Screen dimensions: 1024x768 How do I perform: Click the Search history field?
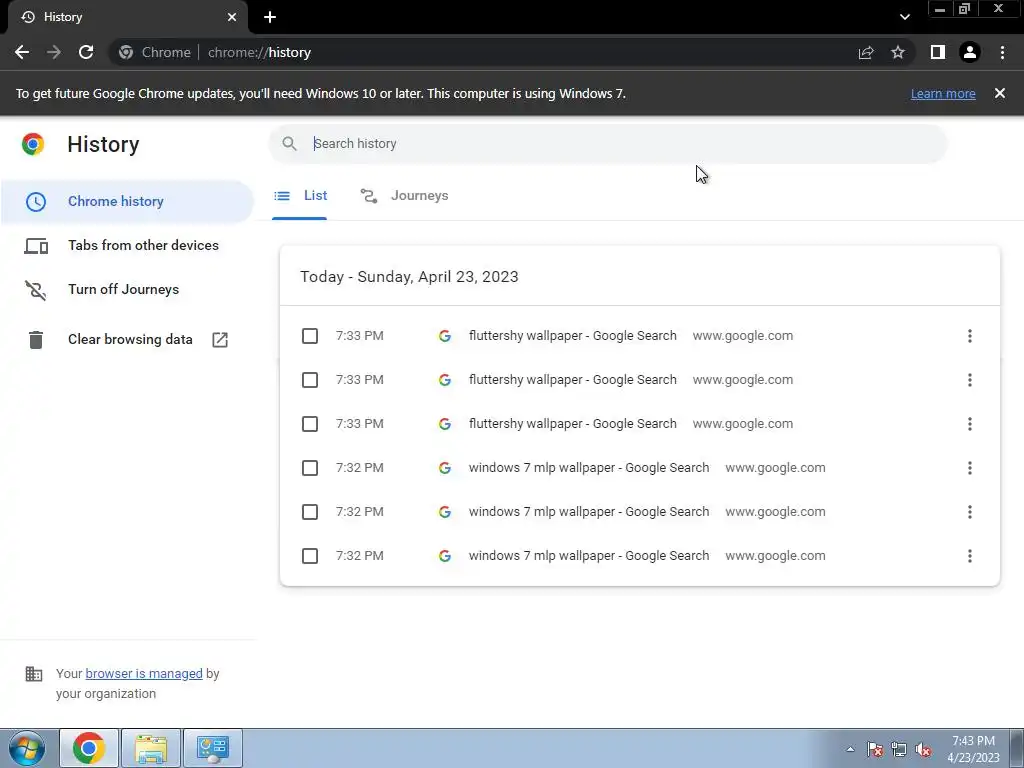[607, 144]
